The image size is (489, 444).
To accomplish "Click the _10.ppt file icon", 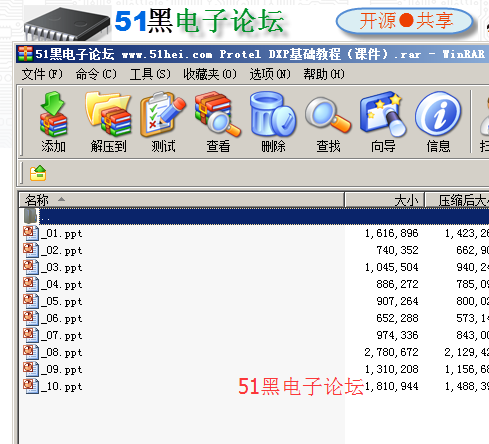I will [x=31, y=386].
